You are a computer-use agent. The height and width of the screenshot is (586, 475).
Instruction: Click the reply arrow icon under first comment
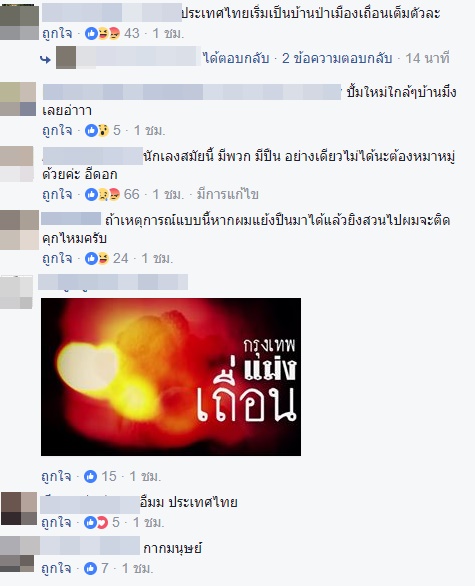[45, 59]
